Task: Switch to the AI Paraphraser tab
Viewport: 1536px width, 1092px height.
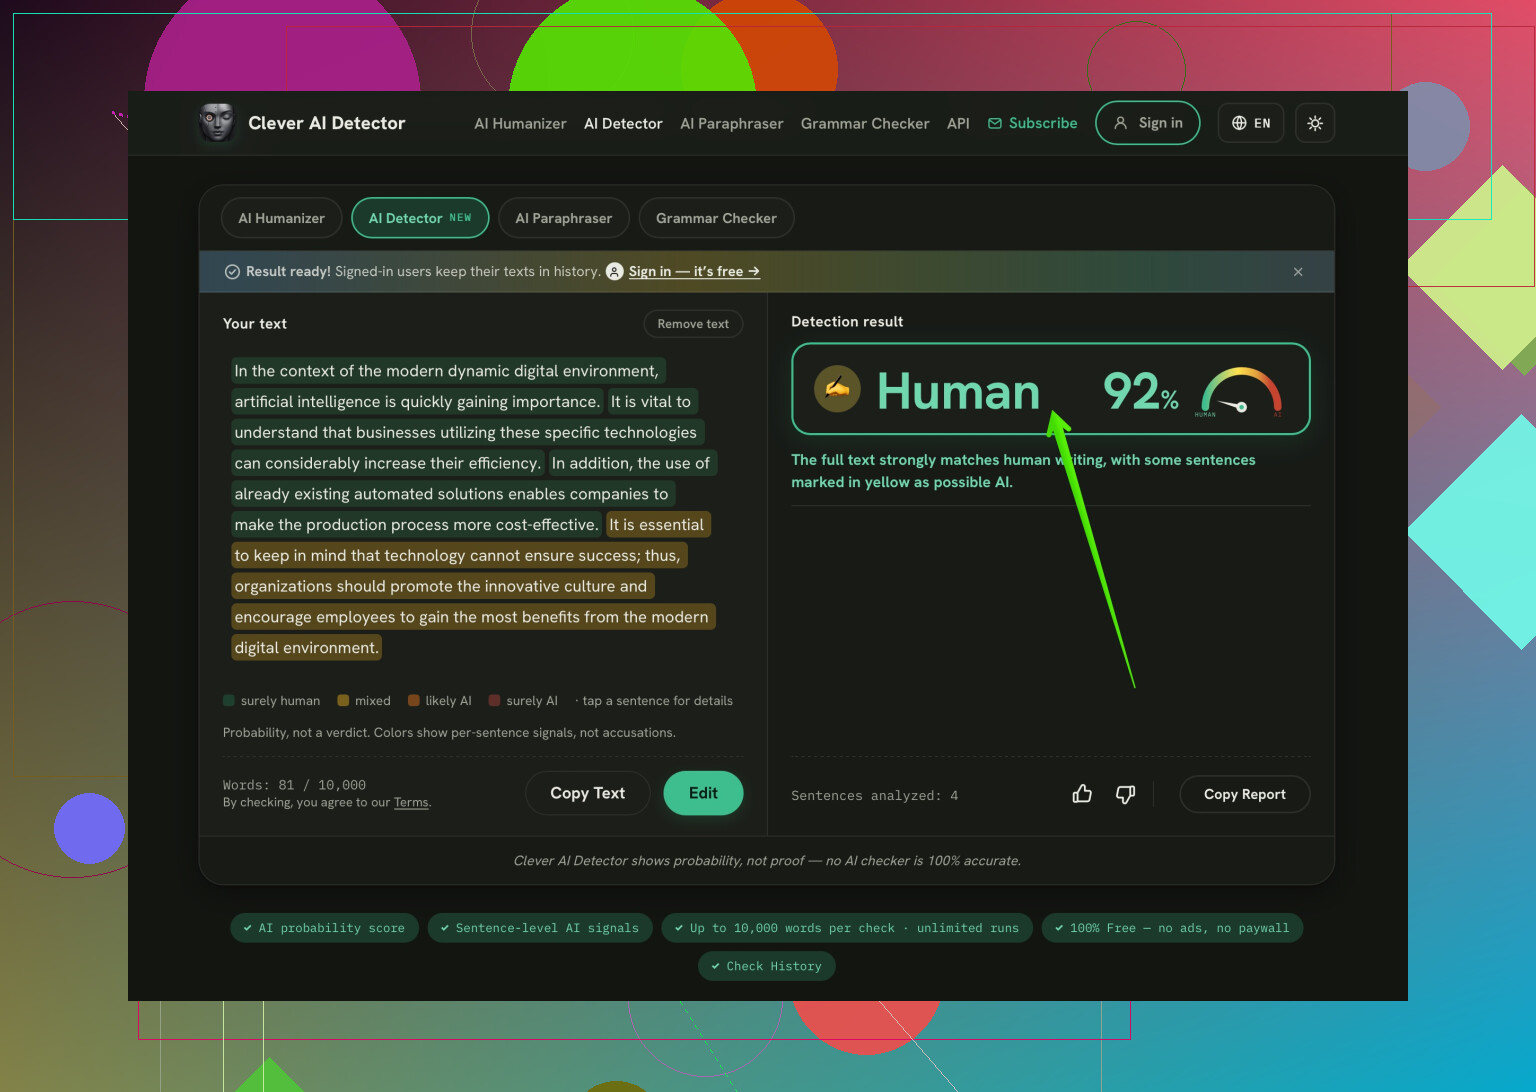Action: pos(563,218)
